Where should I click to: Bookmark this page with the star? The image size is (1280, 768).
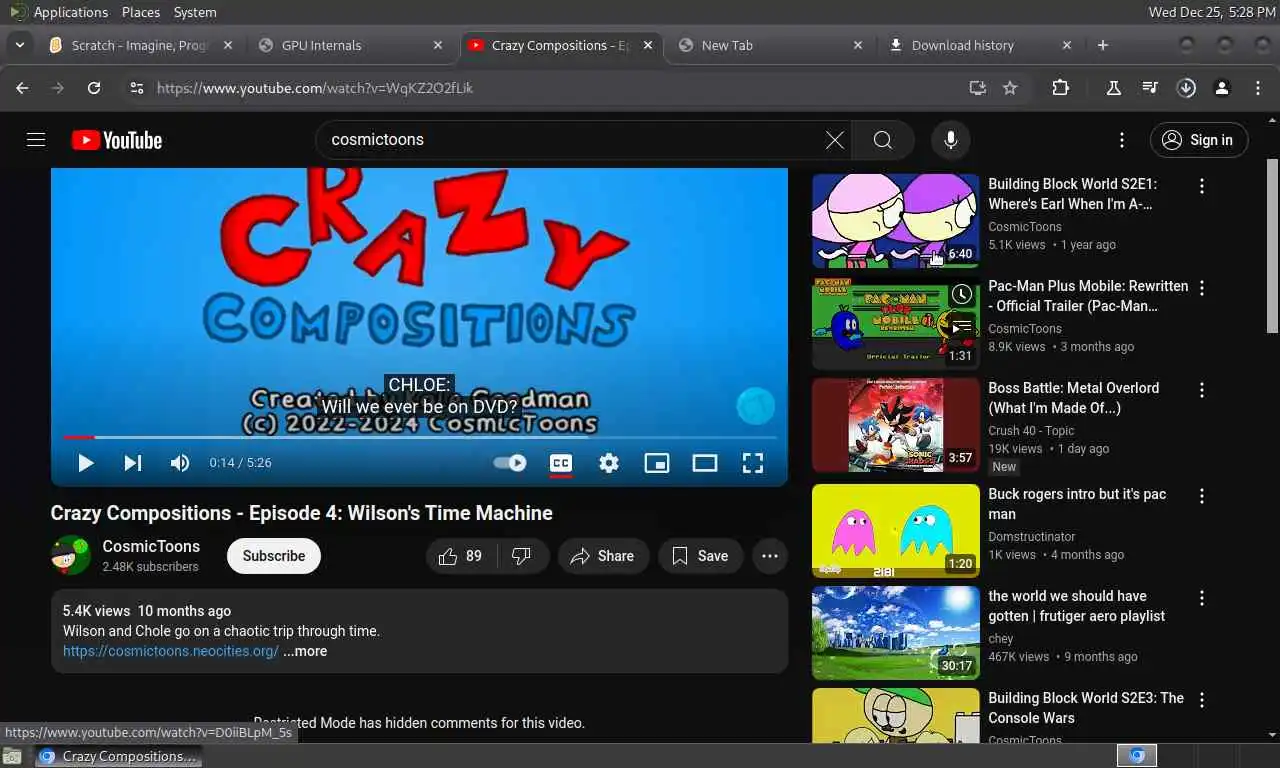[x=1010, y=88]
